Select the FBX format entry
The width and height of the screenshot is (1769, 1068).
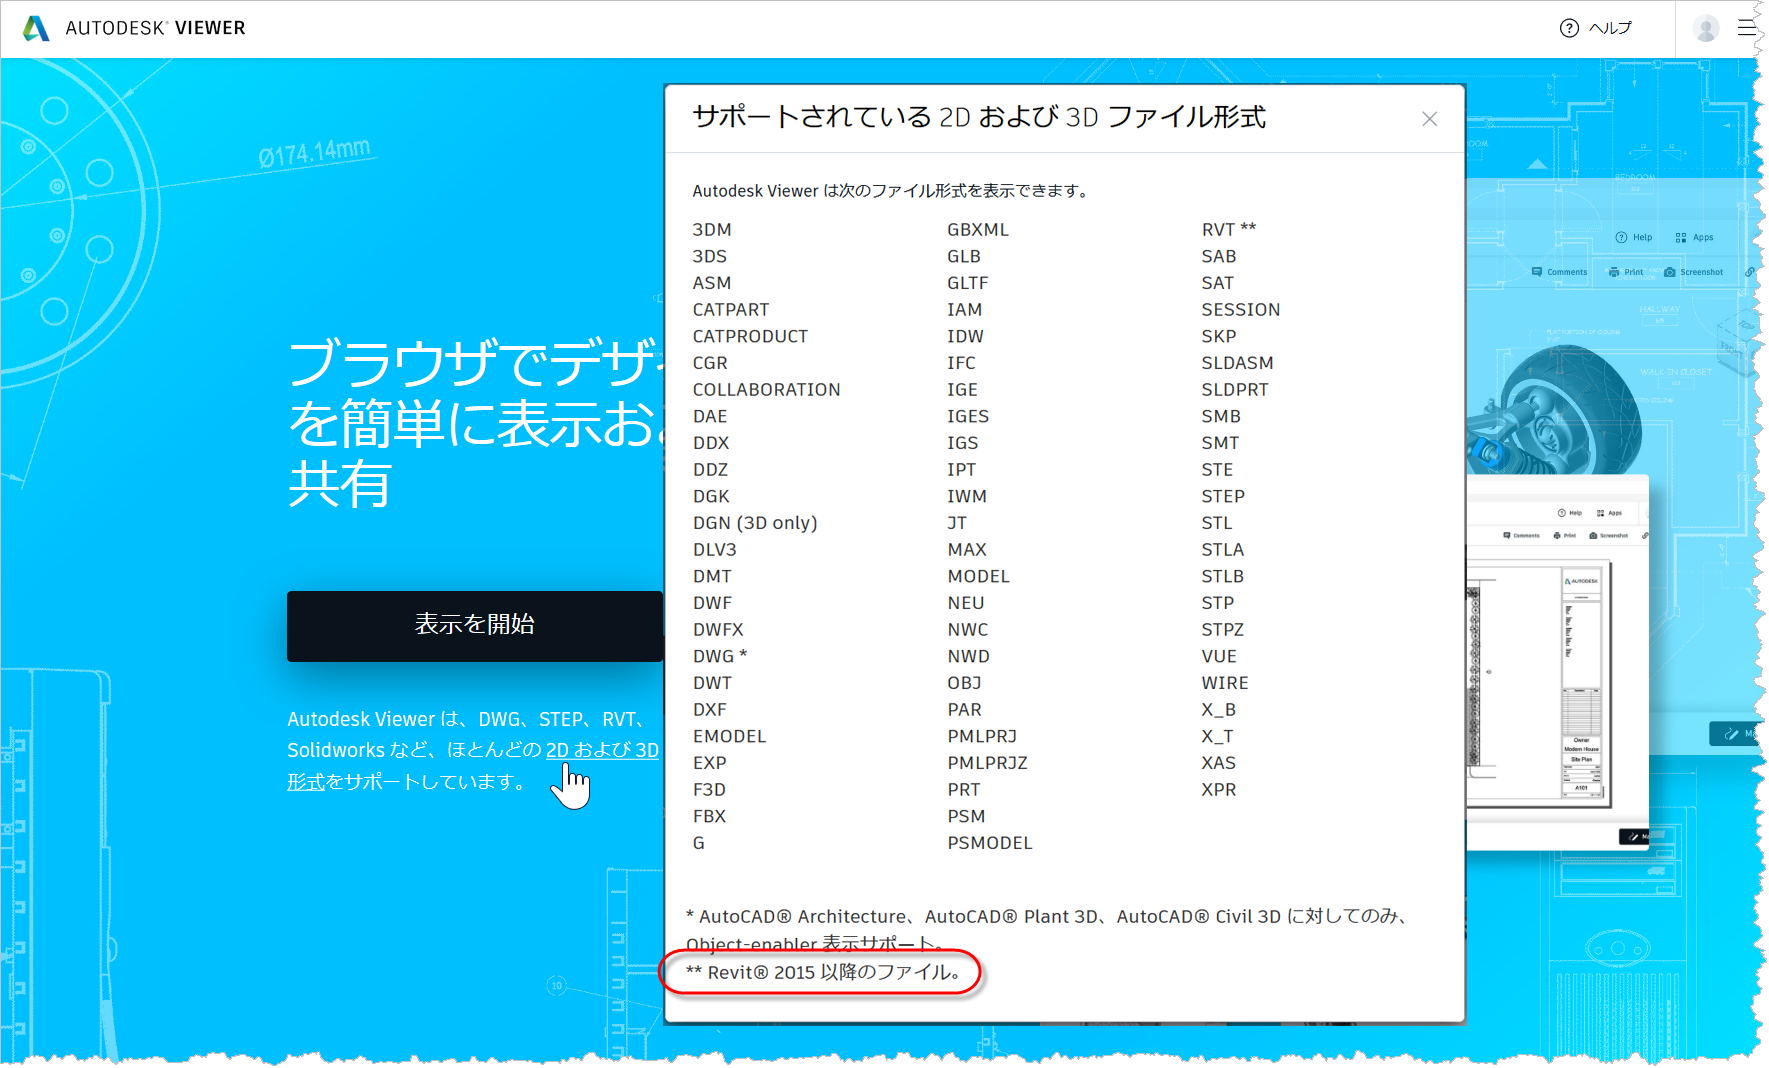coord(709,817)
